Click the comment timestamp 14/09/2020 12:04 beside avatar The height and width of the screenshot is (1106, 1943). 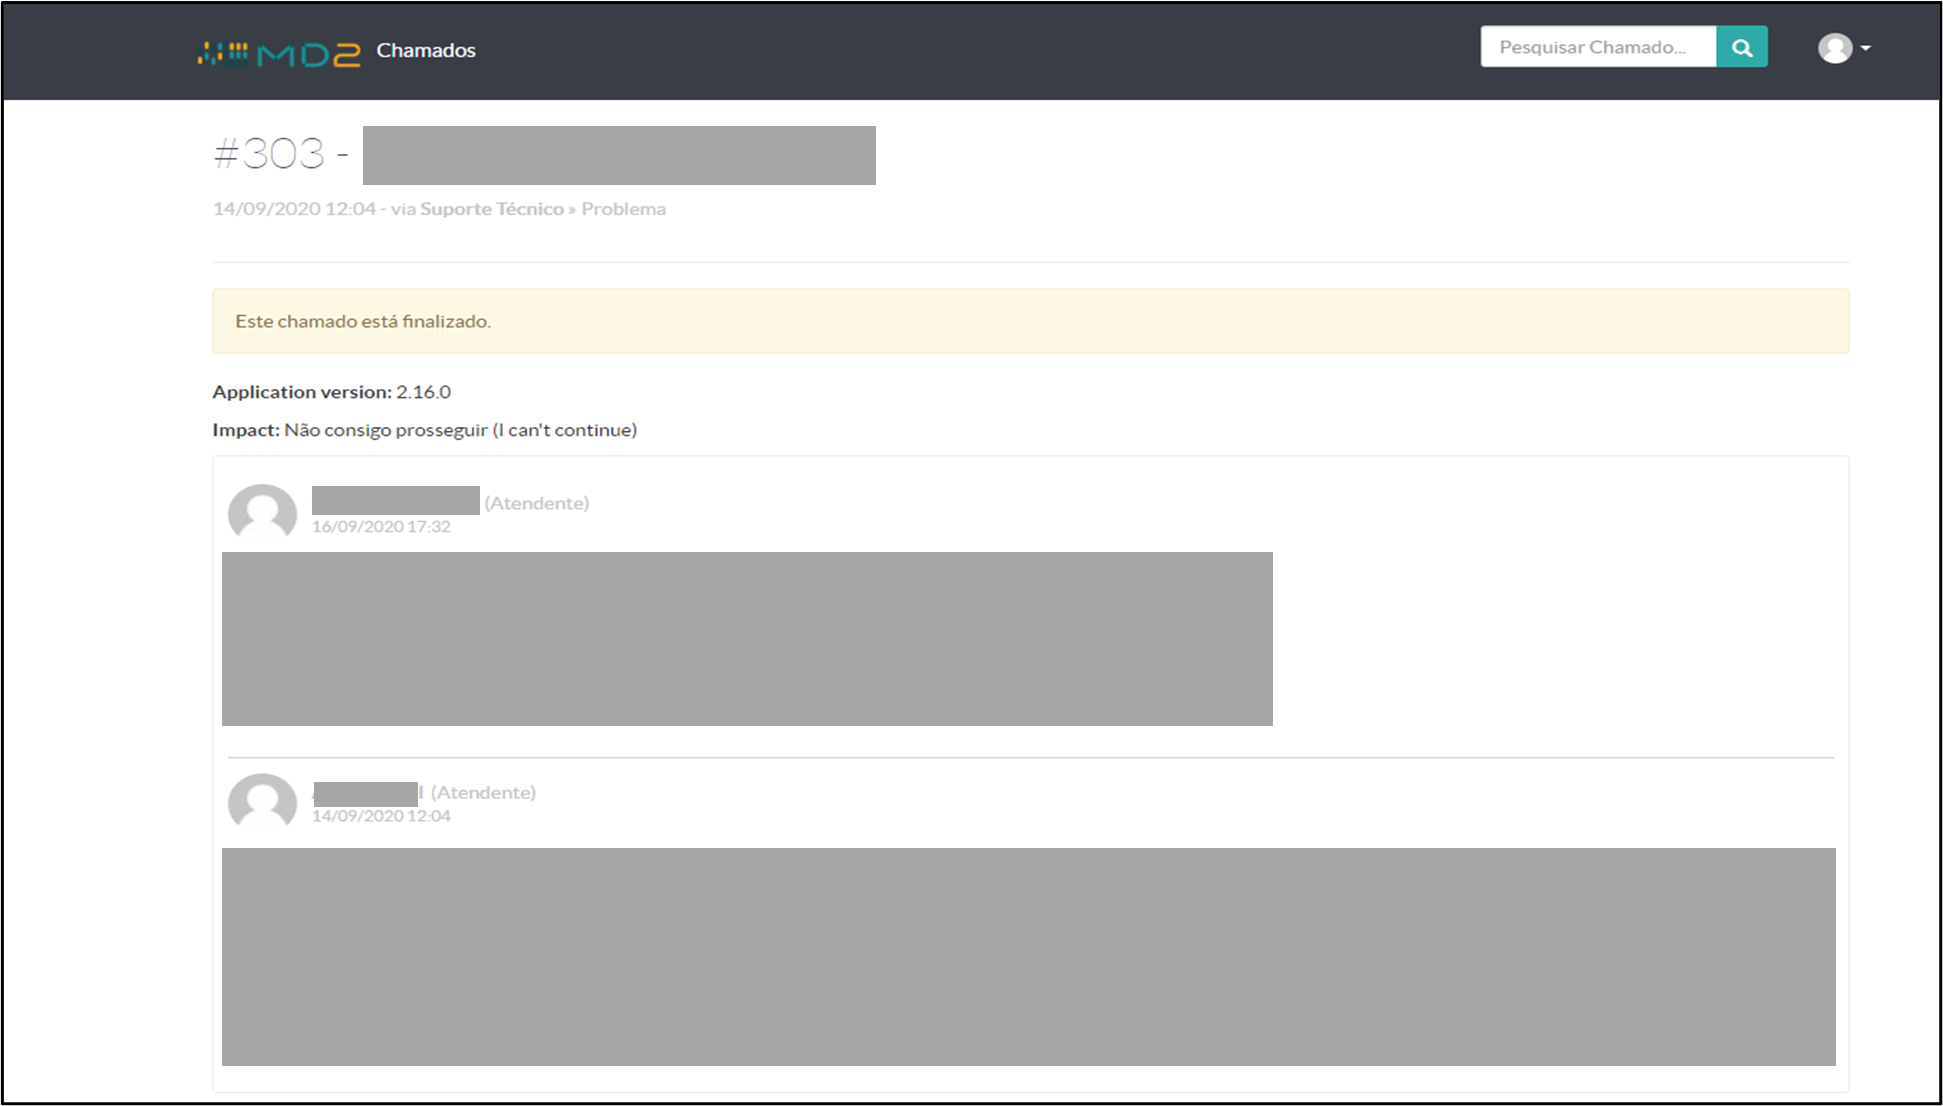pos(381,816)
